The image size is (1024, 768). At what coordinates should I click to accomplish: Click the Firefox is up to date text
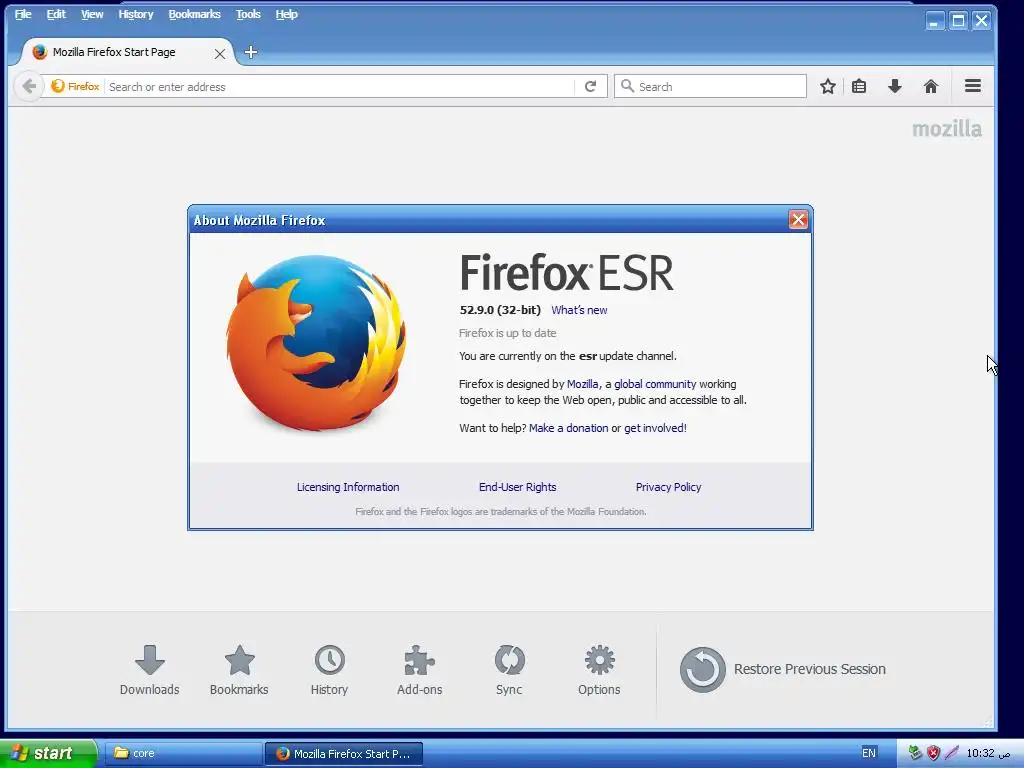[x=507, y=333]
